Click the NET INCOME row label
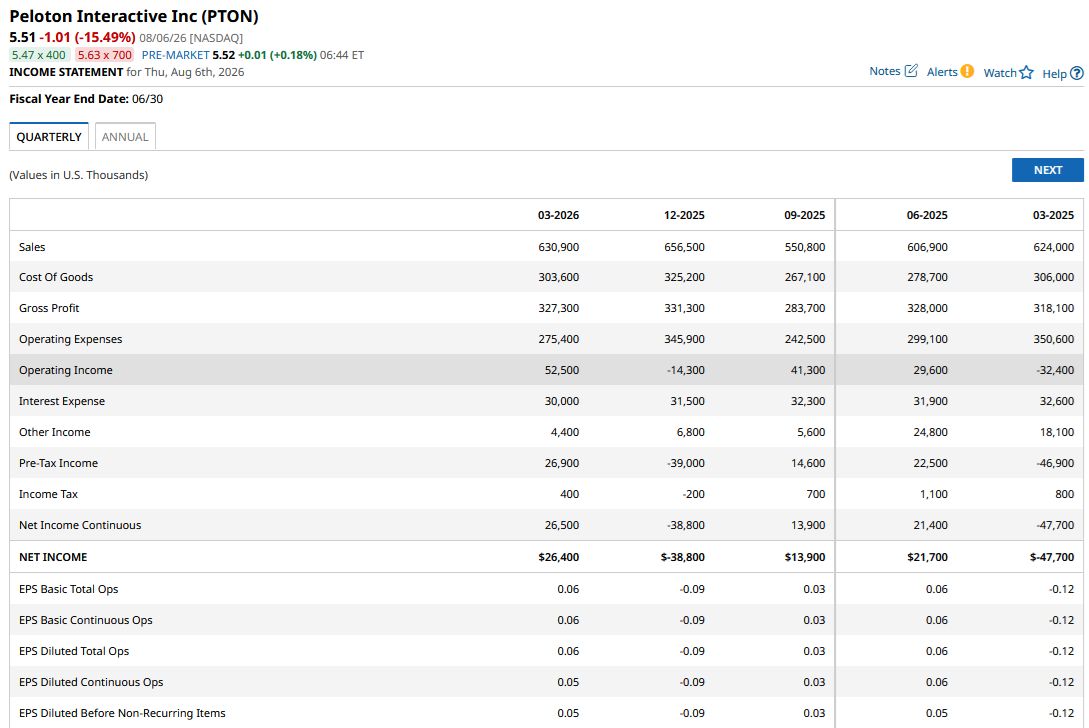1089x728 pixels. 53,557
